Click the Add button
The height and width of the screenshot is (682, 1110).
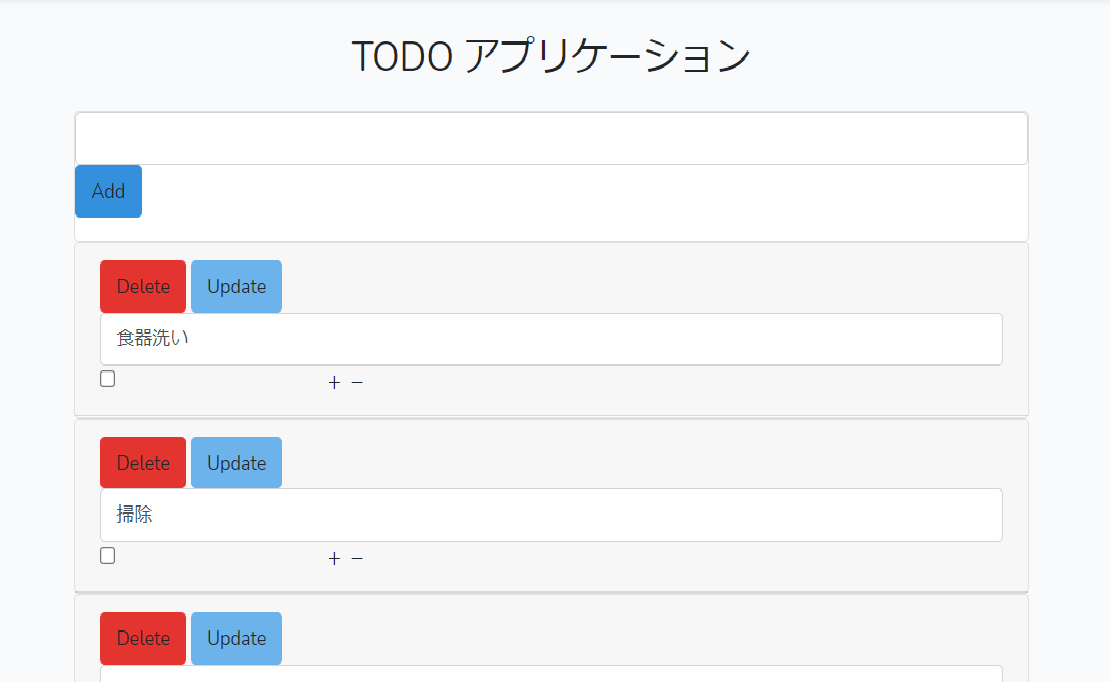coord(107,190)
